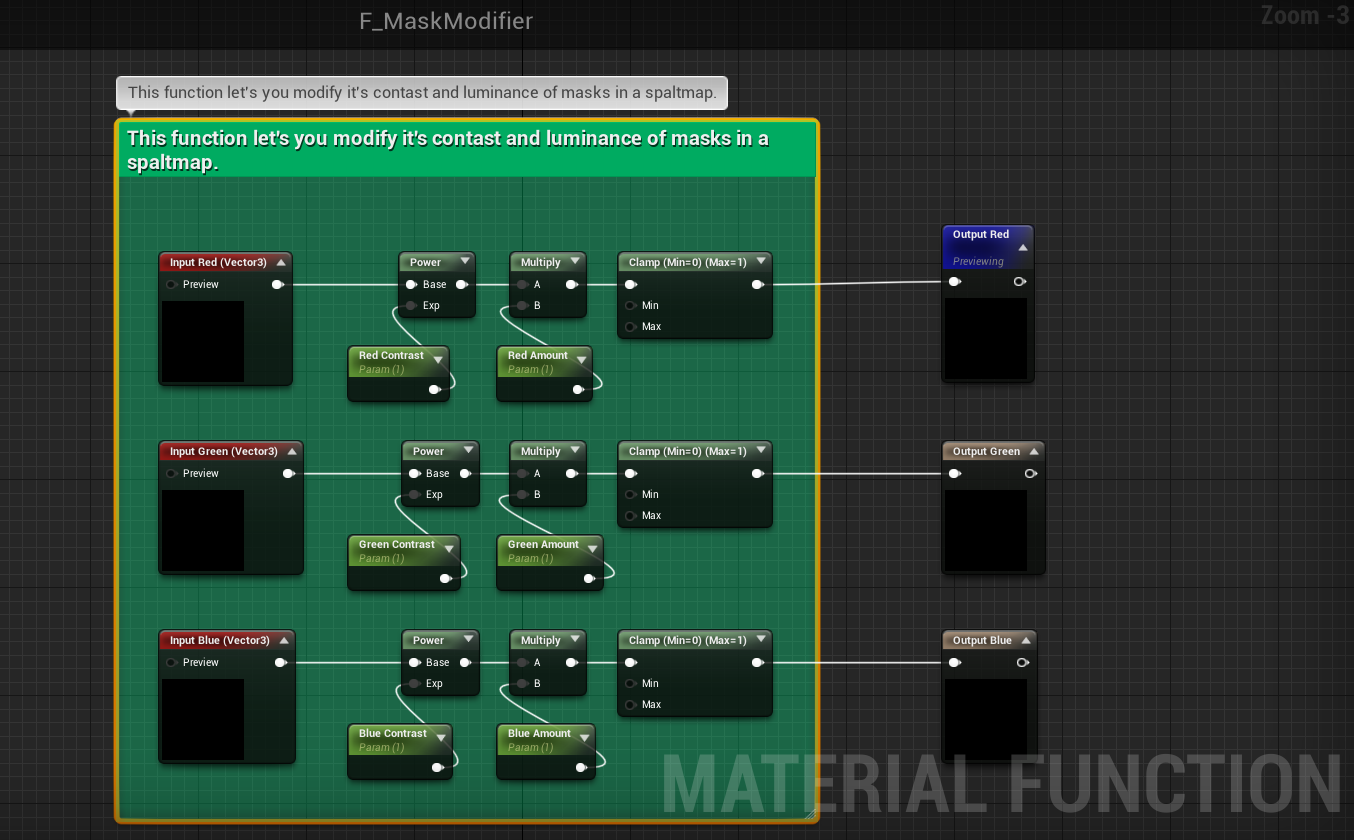This screenshot has height=840, width=1354.
Task: Click the Output Green right-side pin
Action: click(1030, 474)
